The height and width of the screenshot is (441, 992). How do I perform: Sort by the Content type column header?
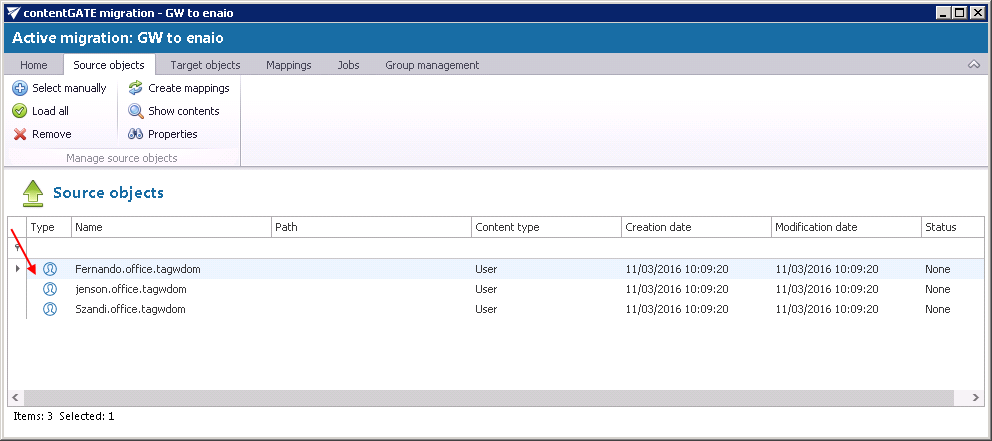coord(546,227)
